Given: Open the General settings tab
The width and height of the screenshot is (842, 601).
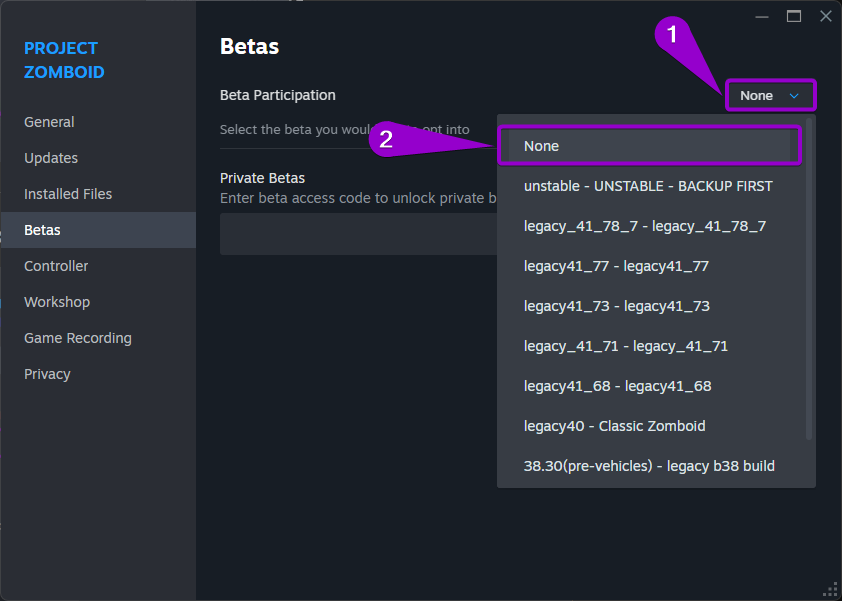Looking at the screenshot, I should click(98, 122).
